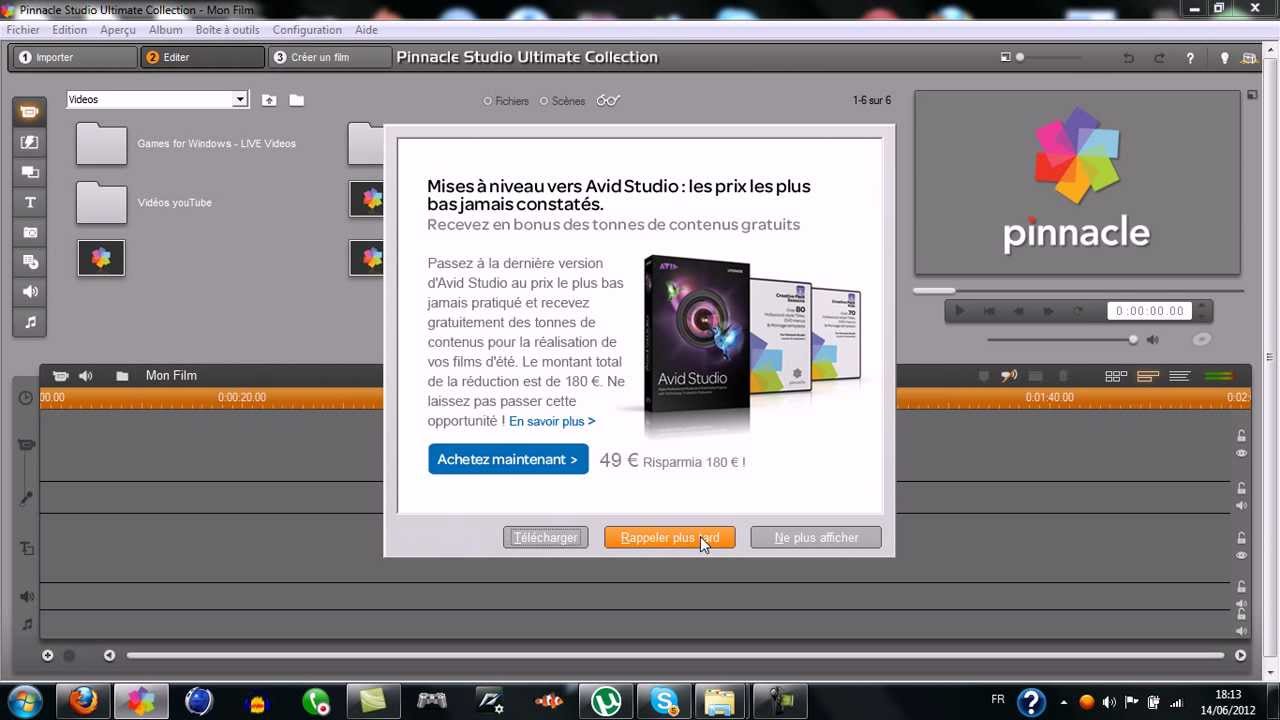Click the pop-out icon beside preview window
The height and width of the screenshot is (720, 1280).
pos(1252,95)
